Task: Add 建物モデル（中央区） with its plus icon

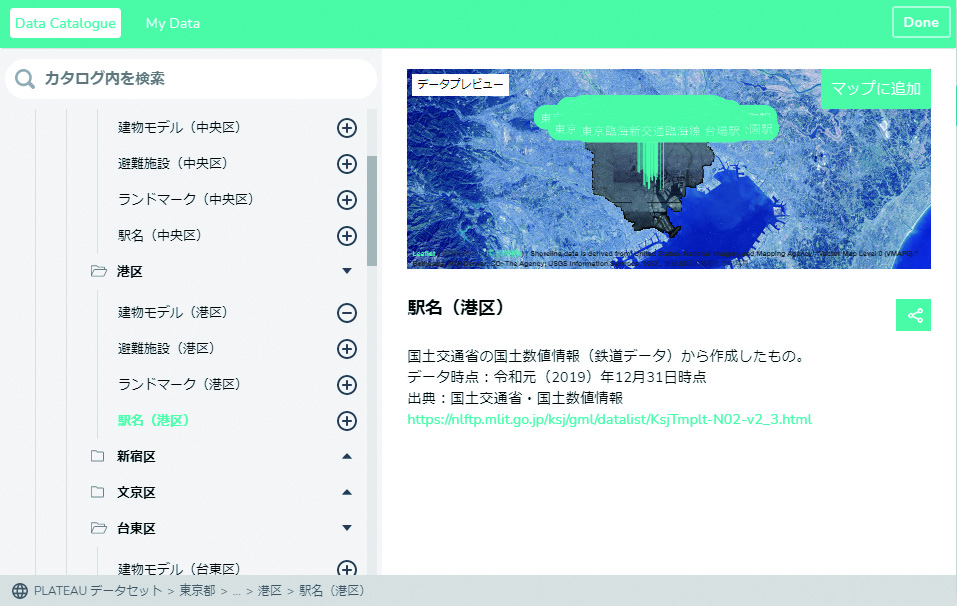Action: click(x=347, y=128)
